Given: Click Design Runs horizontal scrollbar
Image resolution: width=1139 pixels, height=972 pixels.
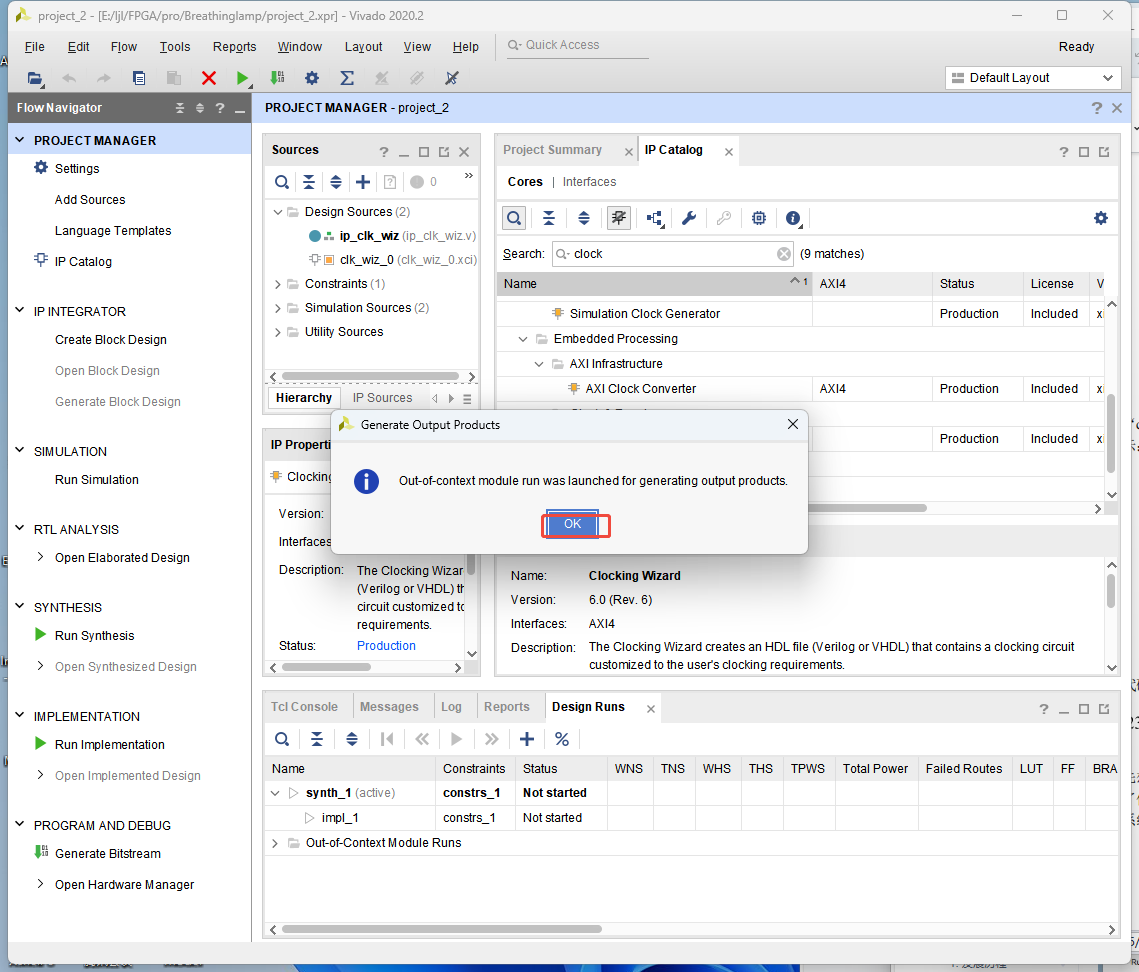Looking at the screenshot, I should 442,929.
